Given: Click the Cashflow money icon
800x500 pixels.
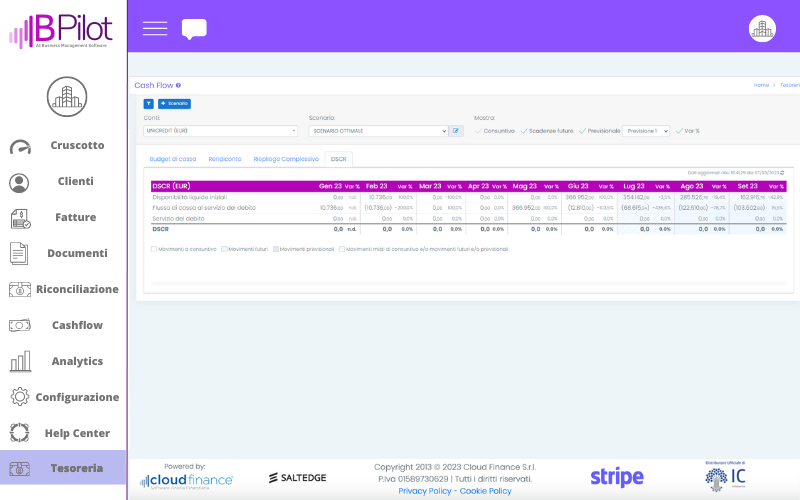Looking at the screenshot, I should coord(19,325).
